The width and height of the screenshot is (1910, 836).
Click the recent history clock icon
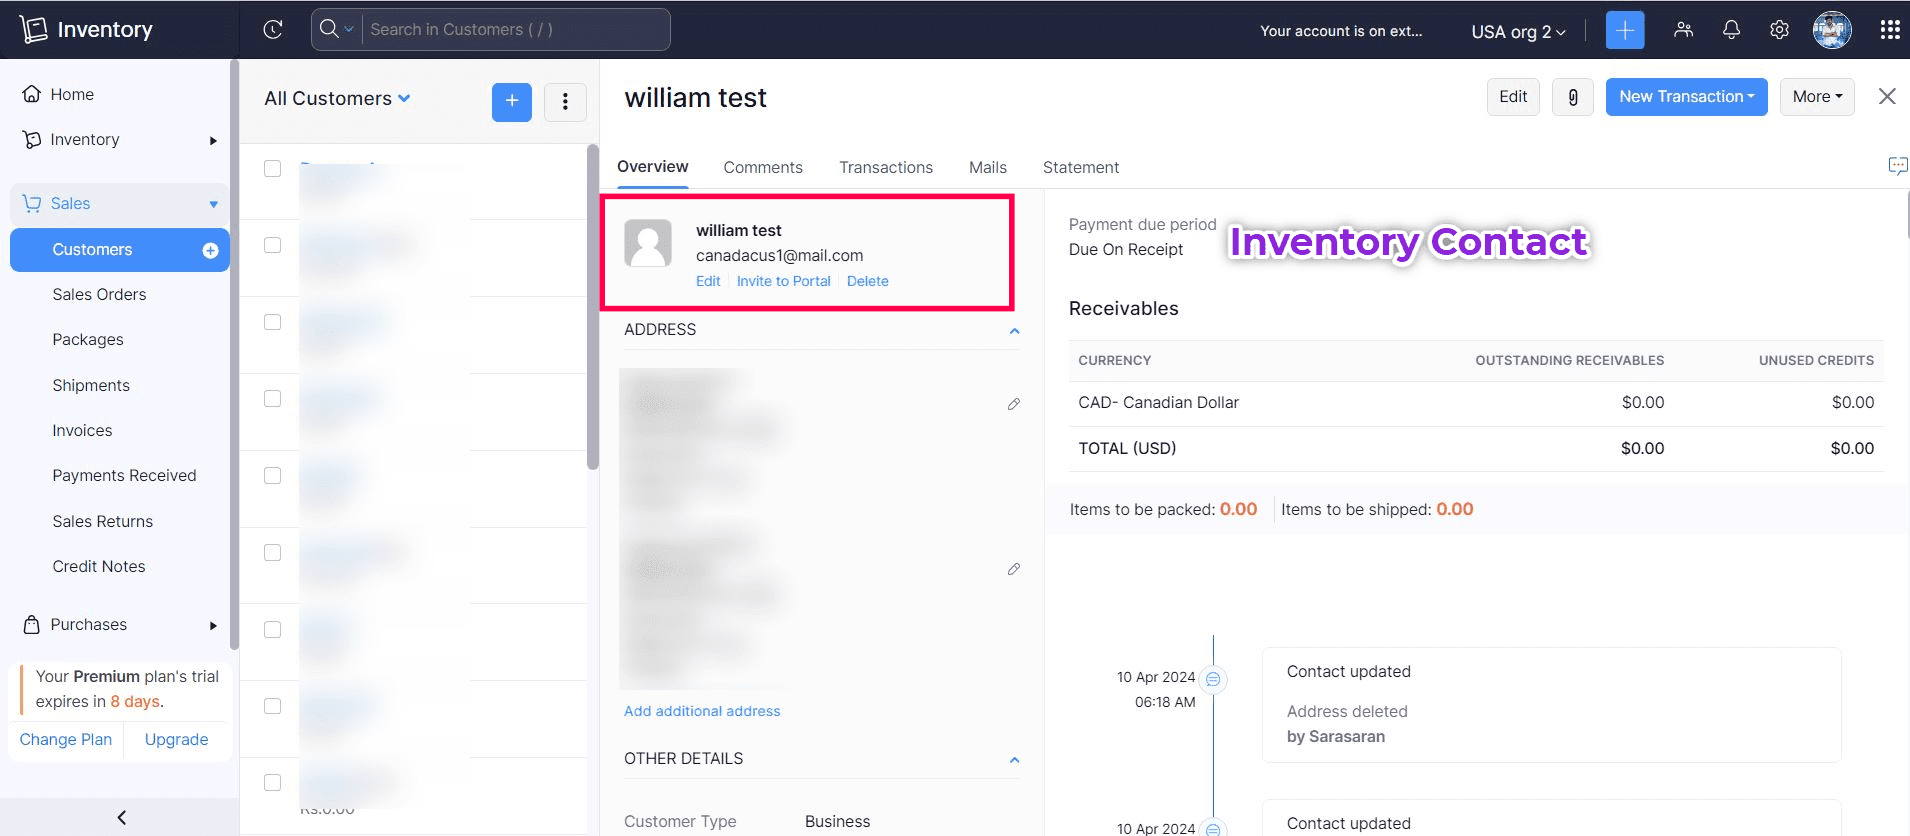pyautogui.click(x=272, y=30)
